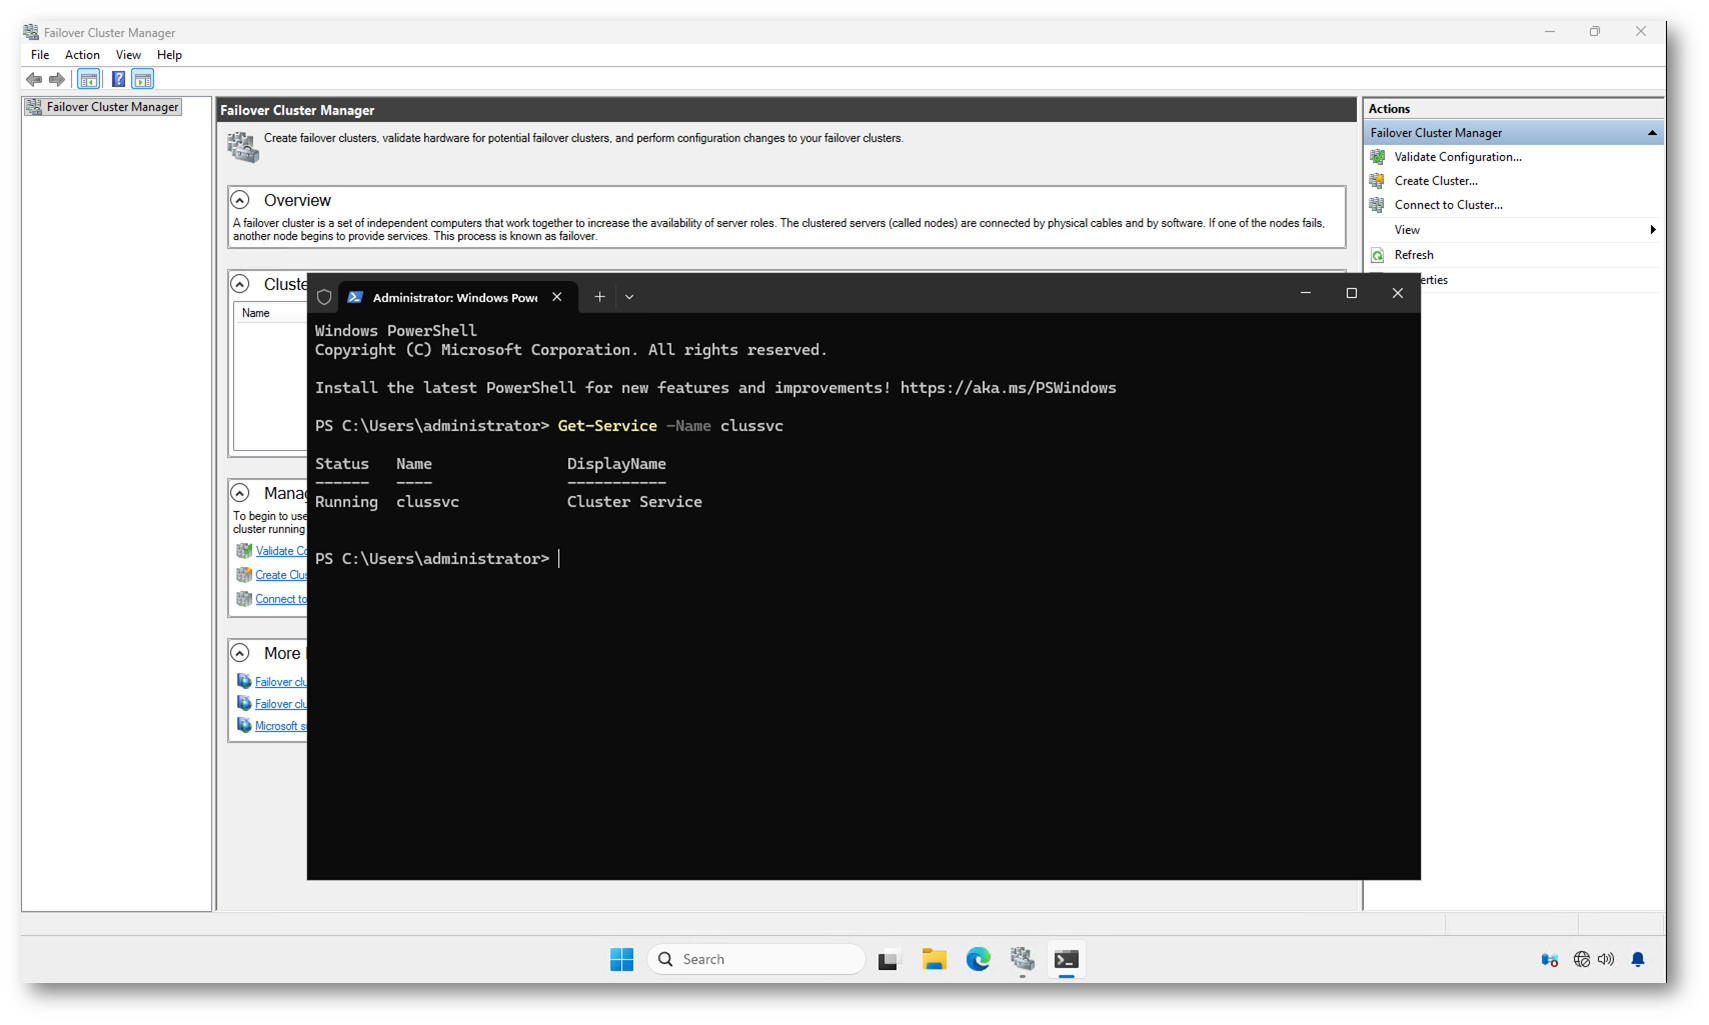Open File Explorer from the taskbar
This screenshot has height=1025, width=1709.
933,959
